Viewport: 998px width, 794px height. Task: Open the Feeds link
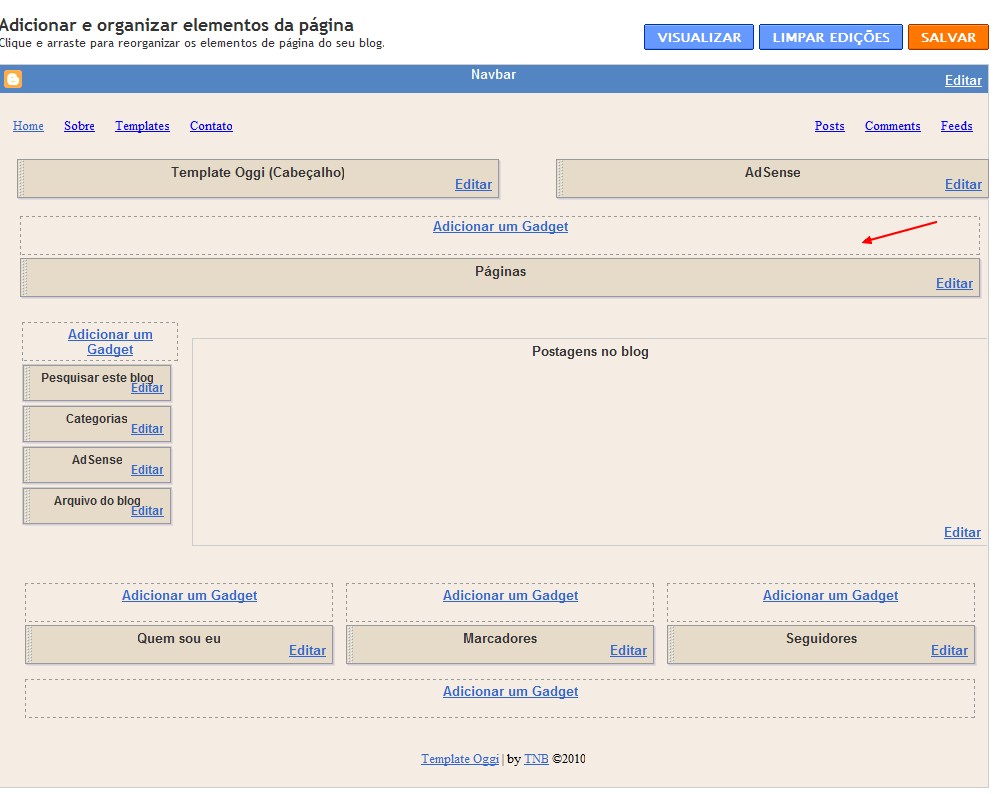point(956,126)
